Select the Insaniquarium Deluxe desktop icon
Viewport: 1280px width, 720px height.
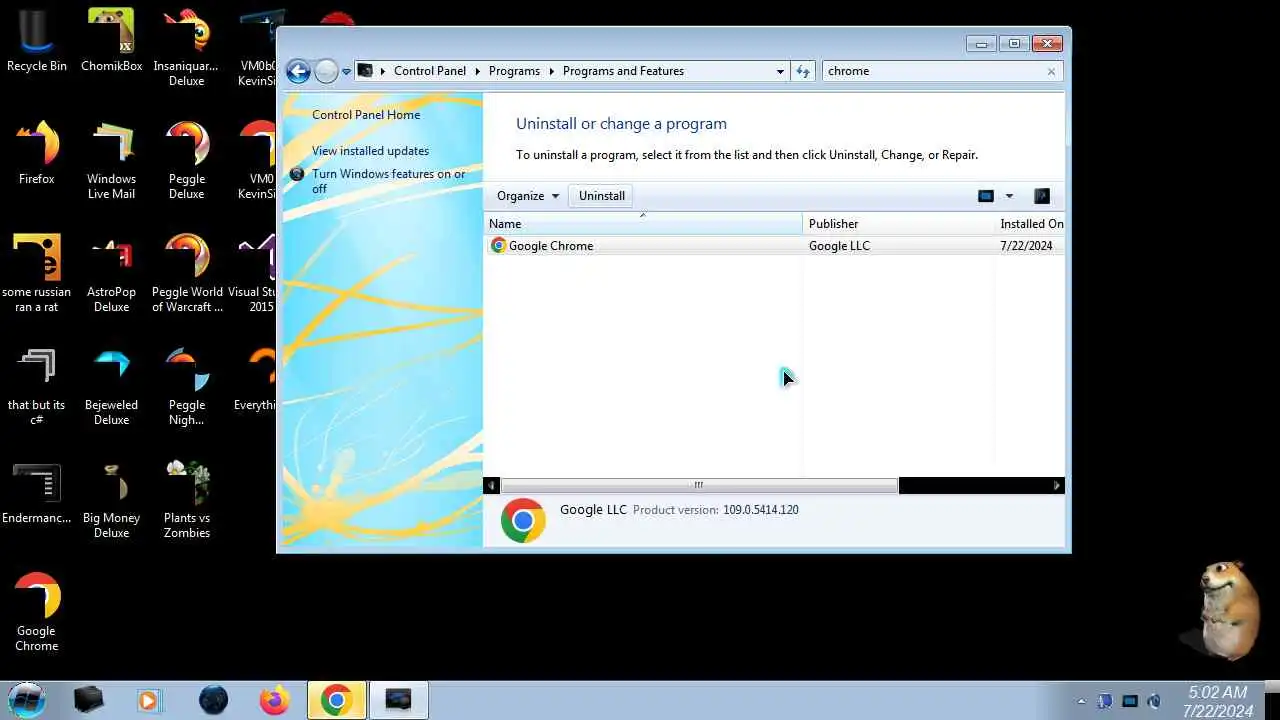tap(186, 48)
